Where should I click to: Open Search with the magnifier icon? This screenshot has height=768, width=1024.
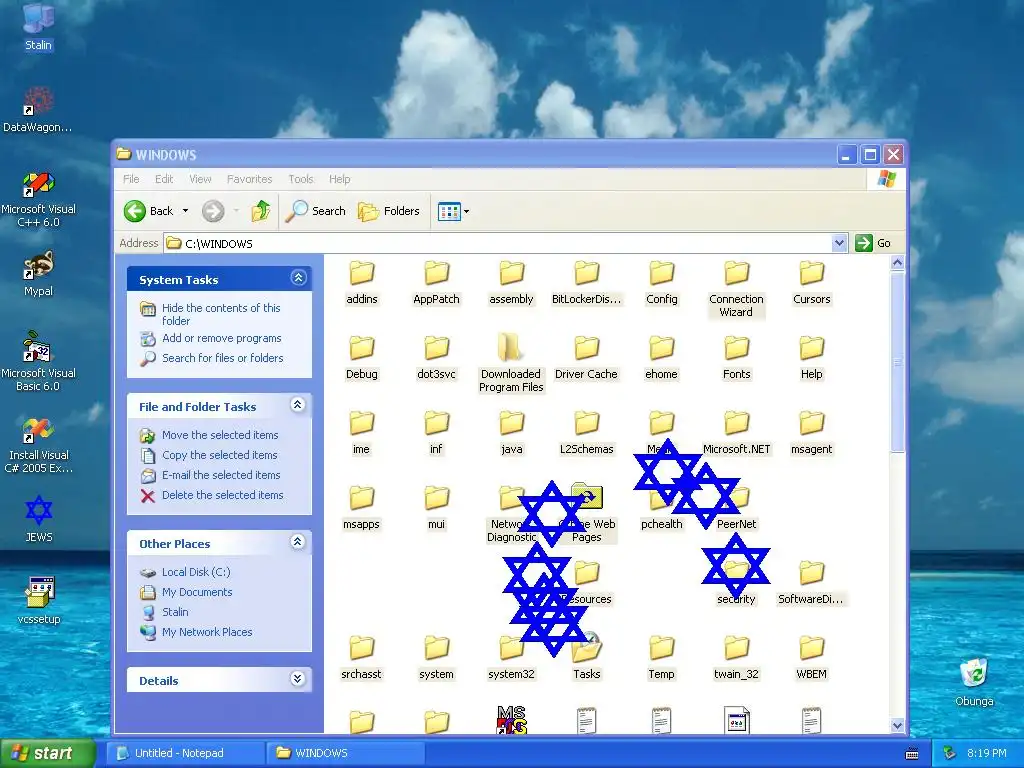click(316, 211)
